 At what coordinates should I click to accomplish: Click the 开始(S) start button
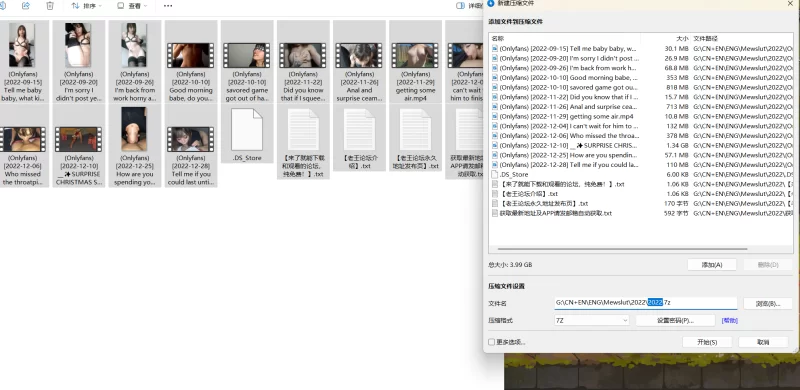pos(707,342)
